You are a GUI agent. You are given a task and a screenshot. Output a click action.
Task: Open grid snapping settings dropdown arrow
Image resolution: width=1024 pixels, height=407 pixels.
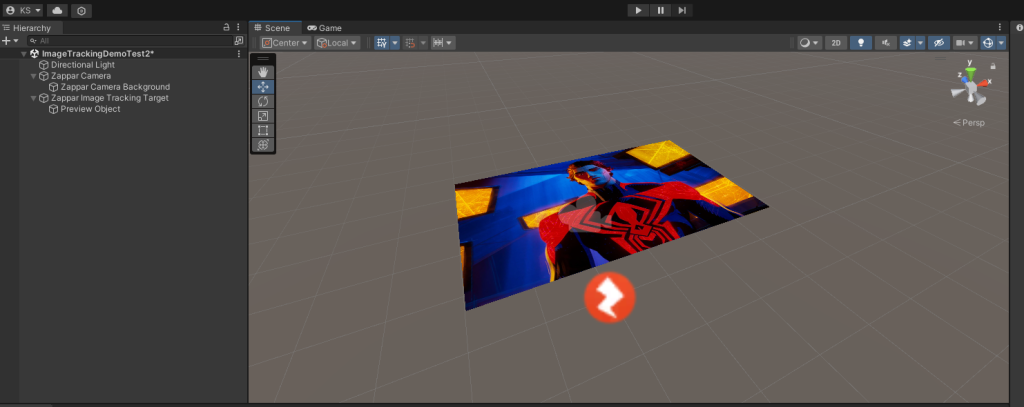click(423, 42)
